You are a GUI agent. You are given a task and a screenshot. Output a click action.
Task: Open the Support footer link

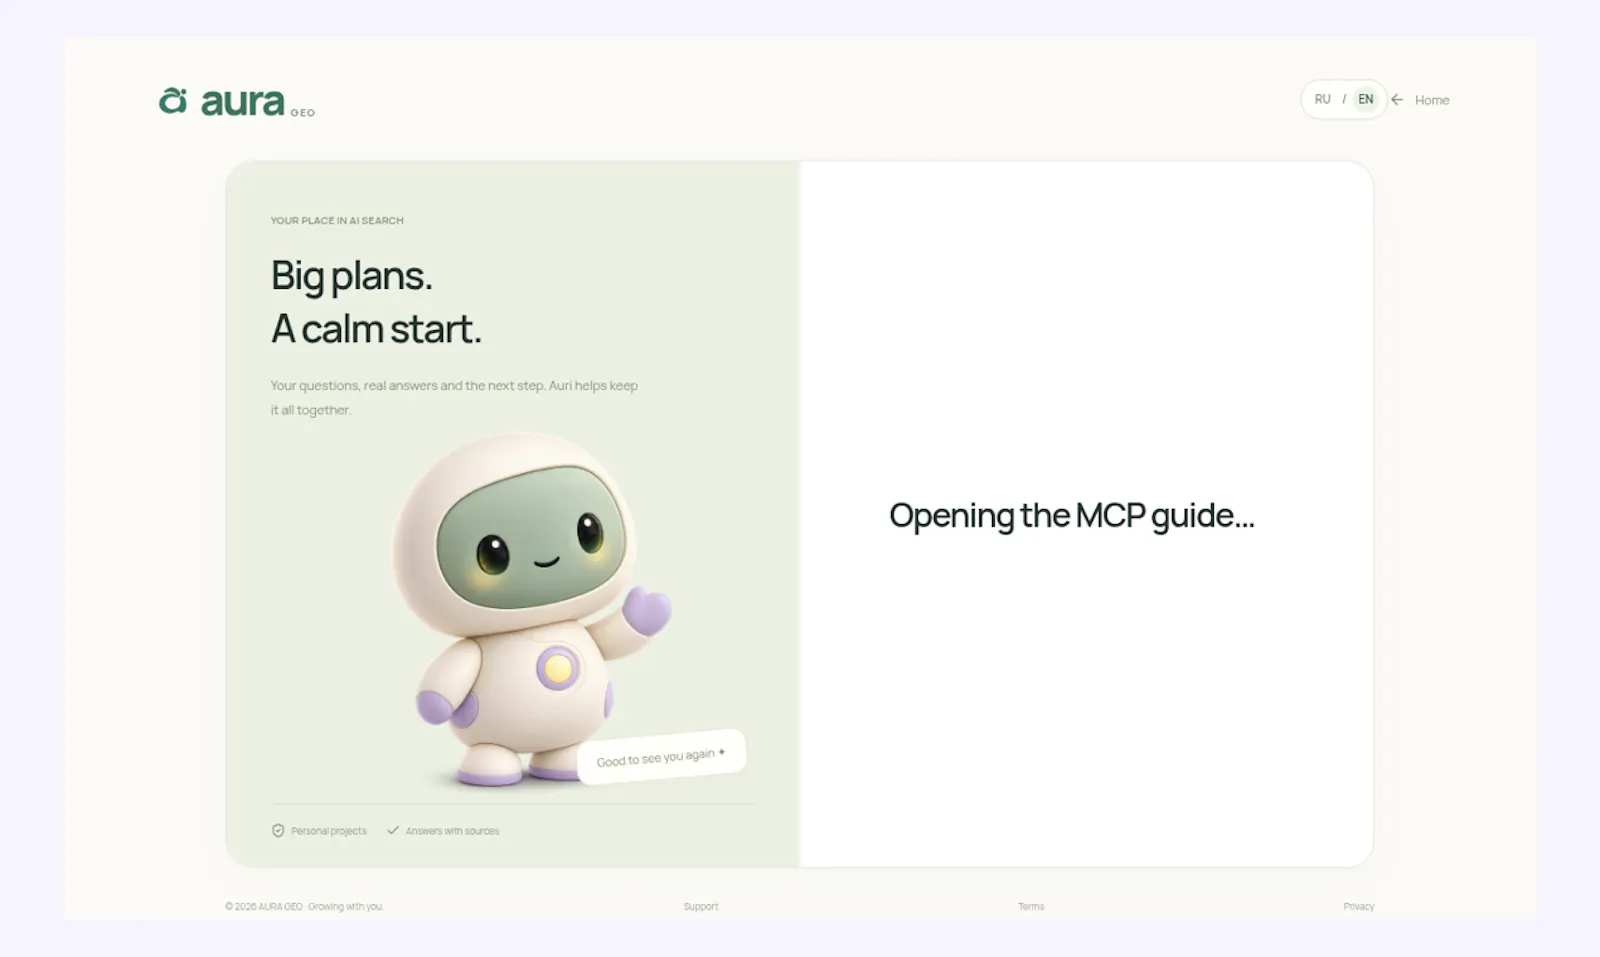pos(701,907)
